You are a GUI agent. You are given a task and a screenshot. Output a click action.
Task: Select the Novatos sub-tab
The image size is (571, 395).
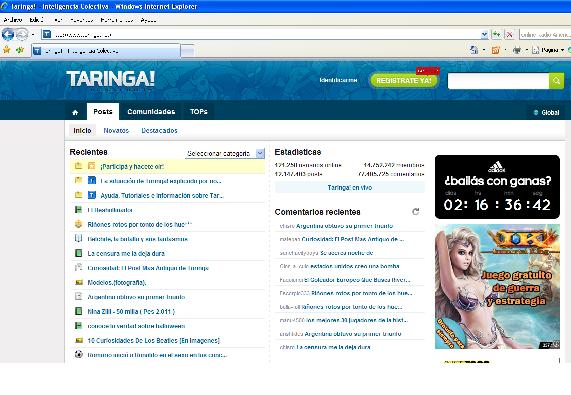(116, 130)
